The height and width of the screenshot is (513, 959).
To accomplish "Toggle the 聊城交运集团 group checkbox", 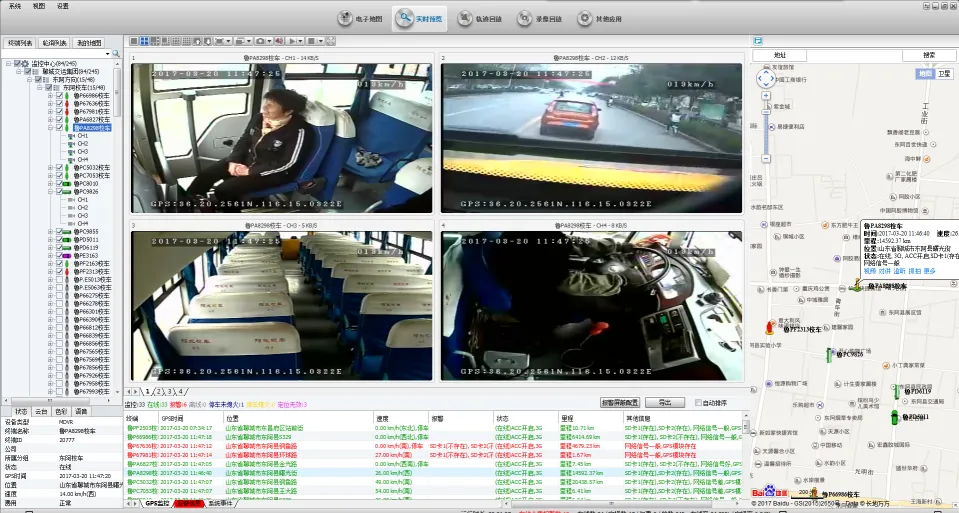I will click(28, 72).
